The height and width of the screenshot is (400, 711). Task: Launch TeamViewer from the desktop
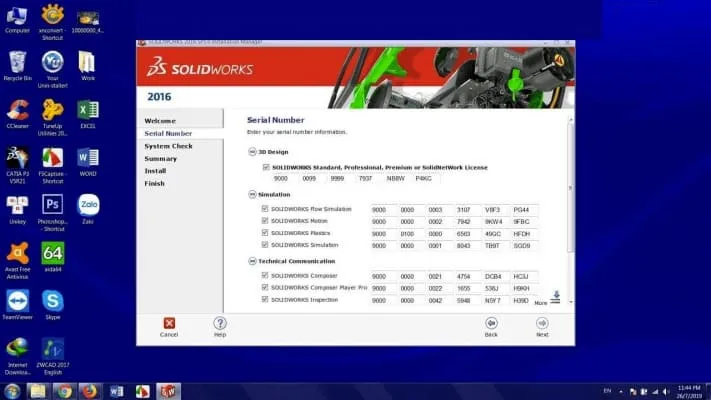click(x=17, y=305)
